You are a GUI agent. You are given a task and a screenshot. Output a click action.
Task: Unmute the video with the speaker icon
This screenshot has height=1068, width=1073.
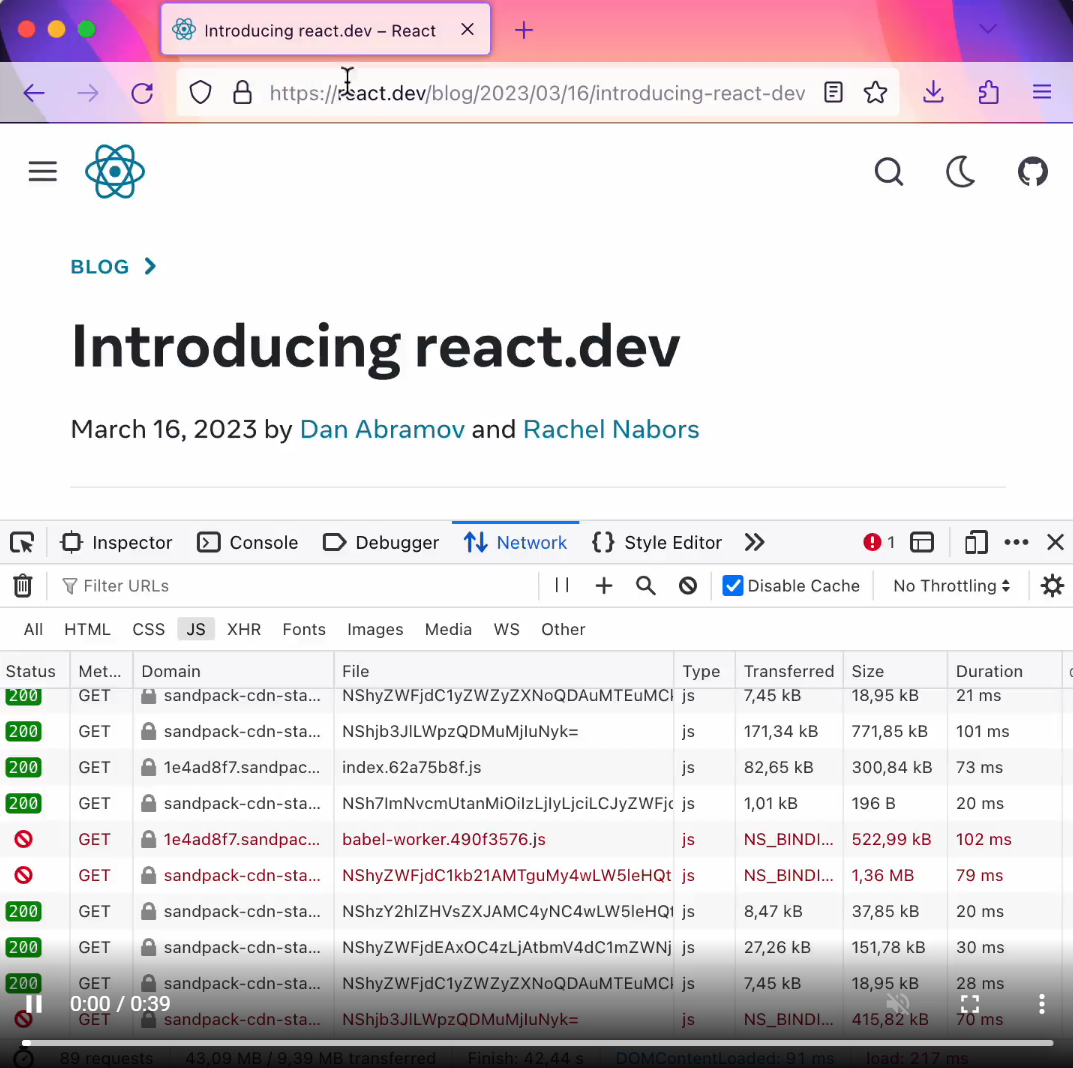click(898, 1003)
